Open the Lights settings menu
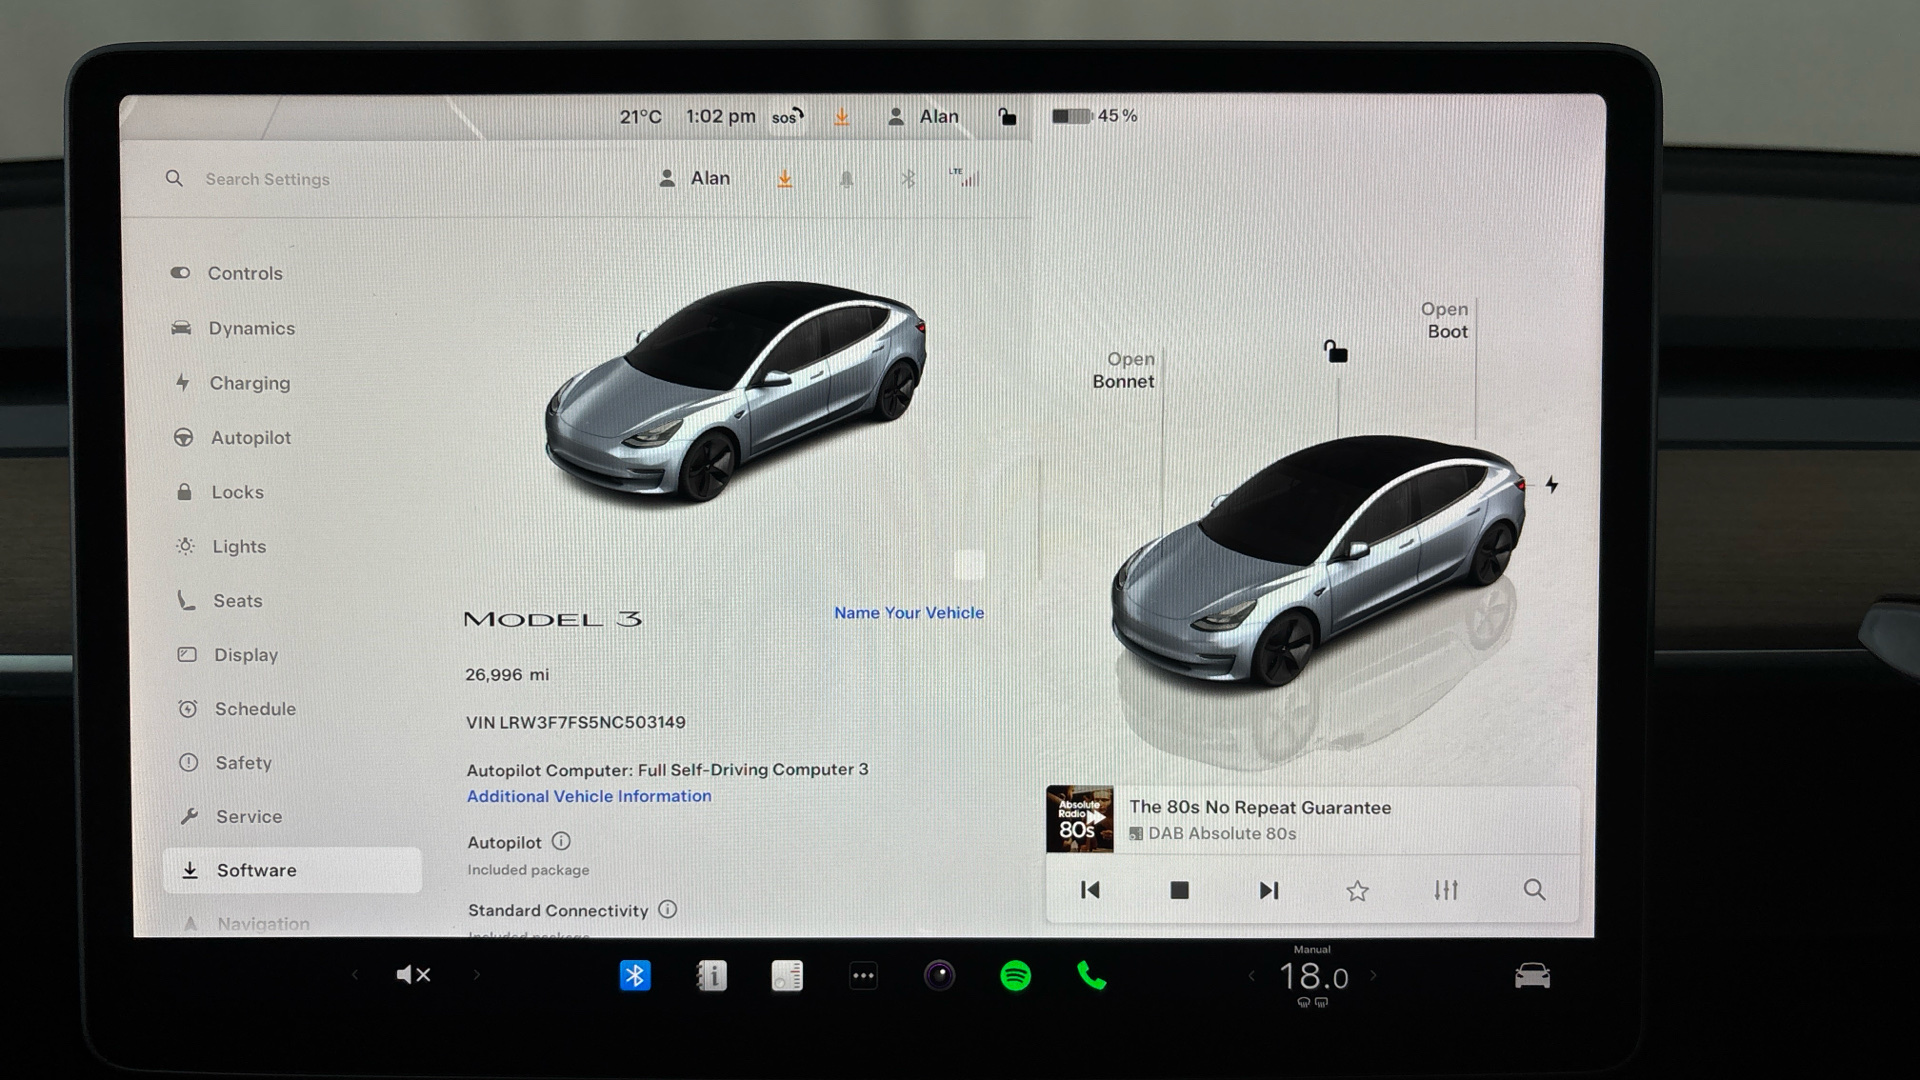 221,546
